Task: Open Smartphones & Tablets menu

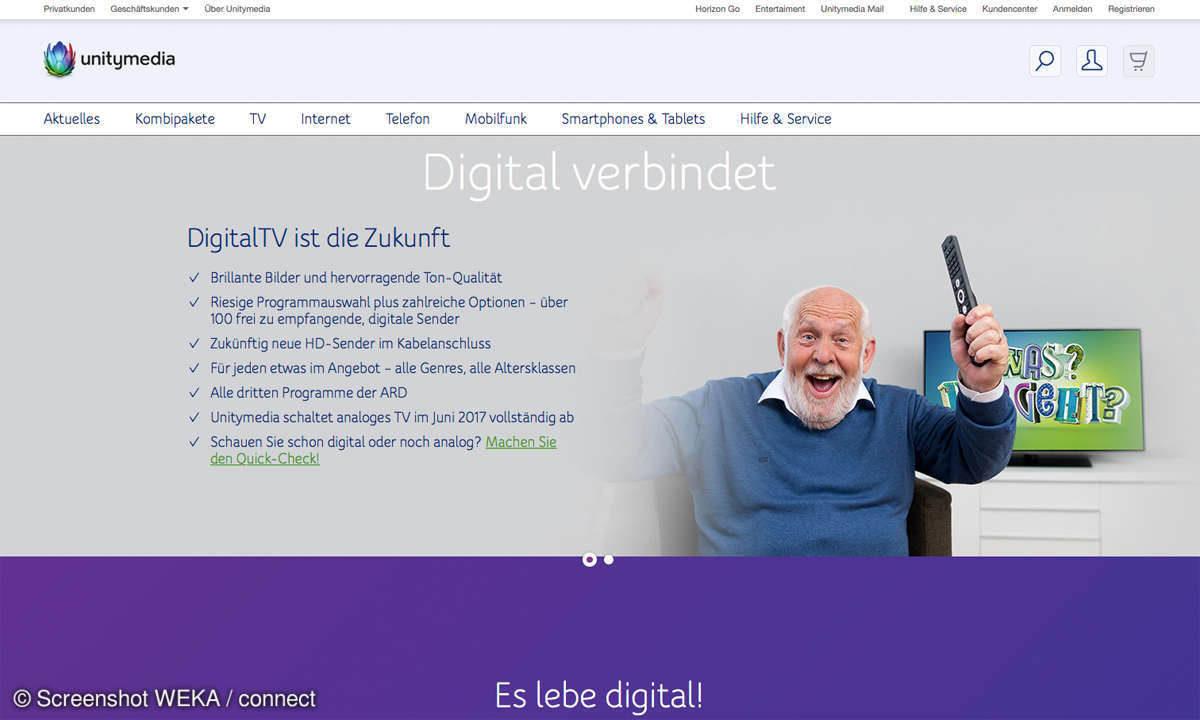Action: coord(633,118)
